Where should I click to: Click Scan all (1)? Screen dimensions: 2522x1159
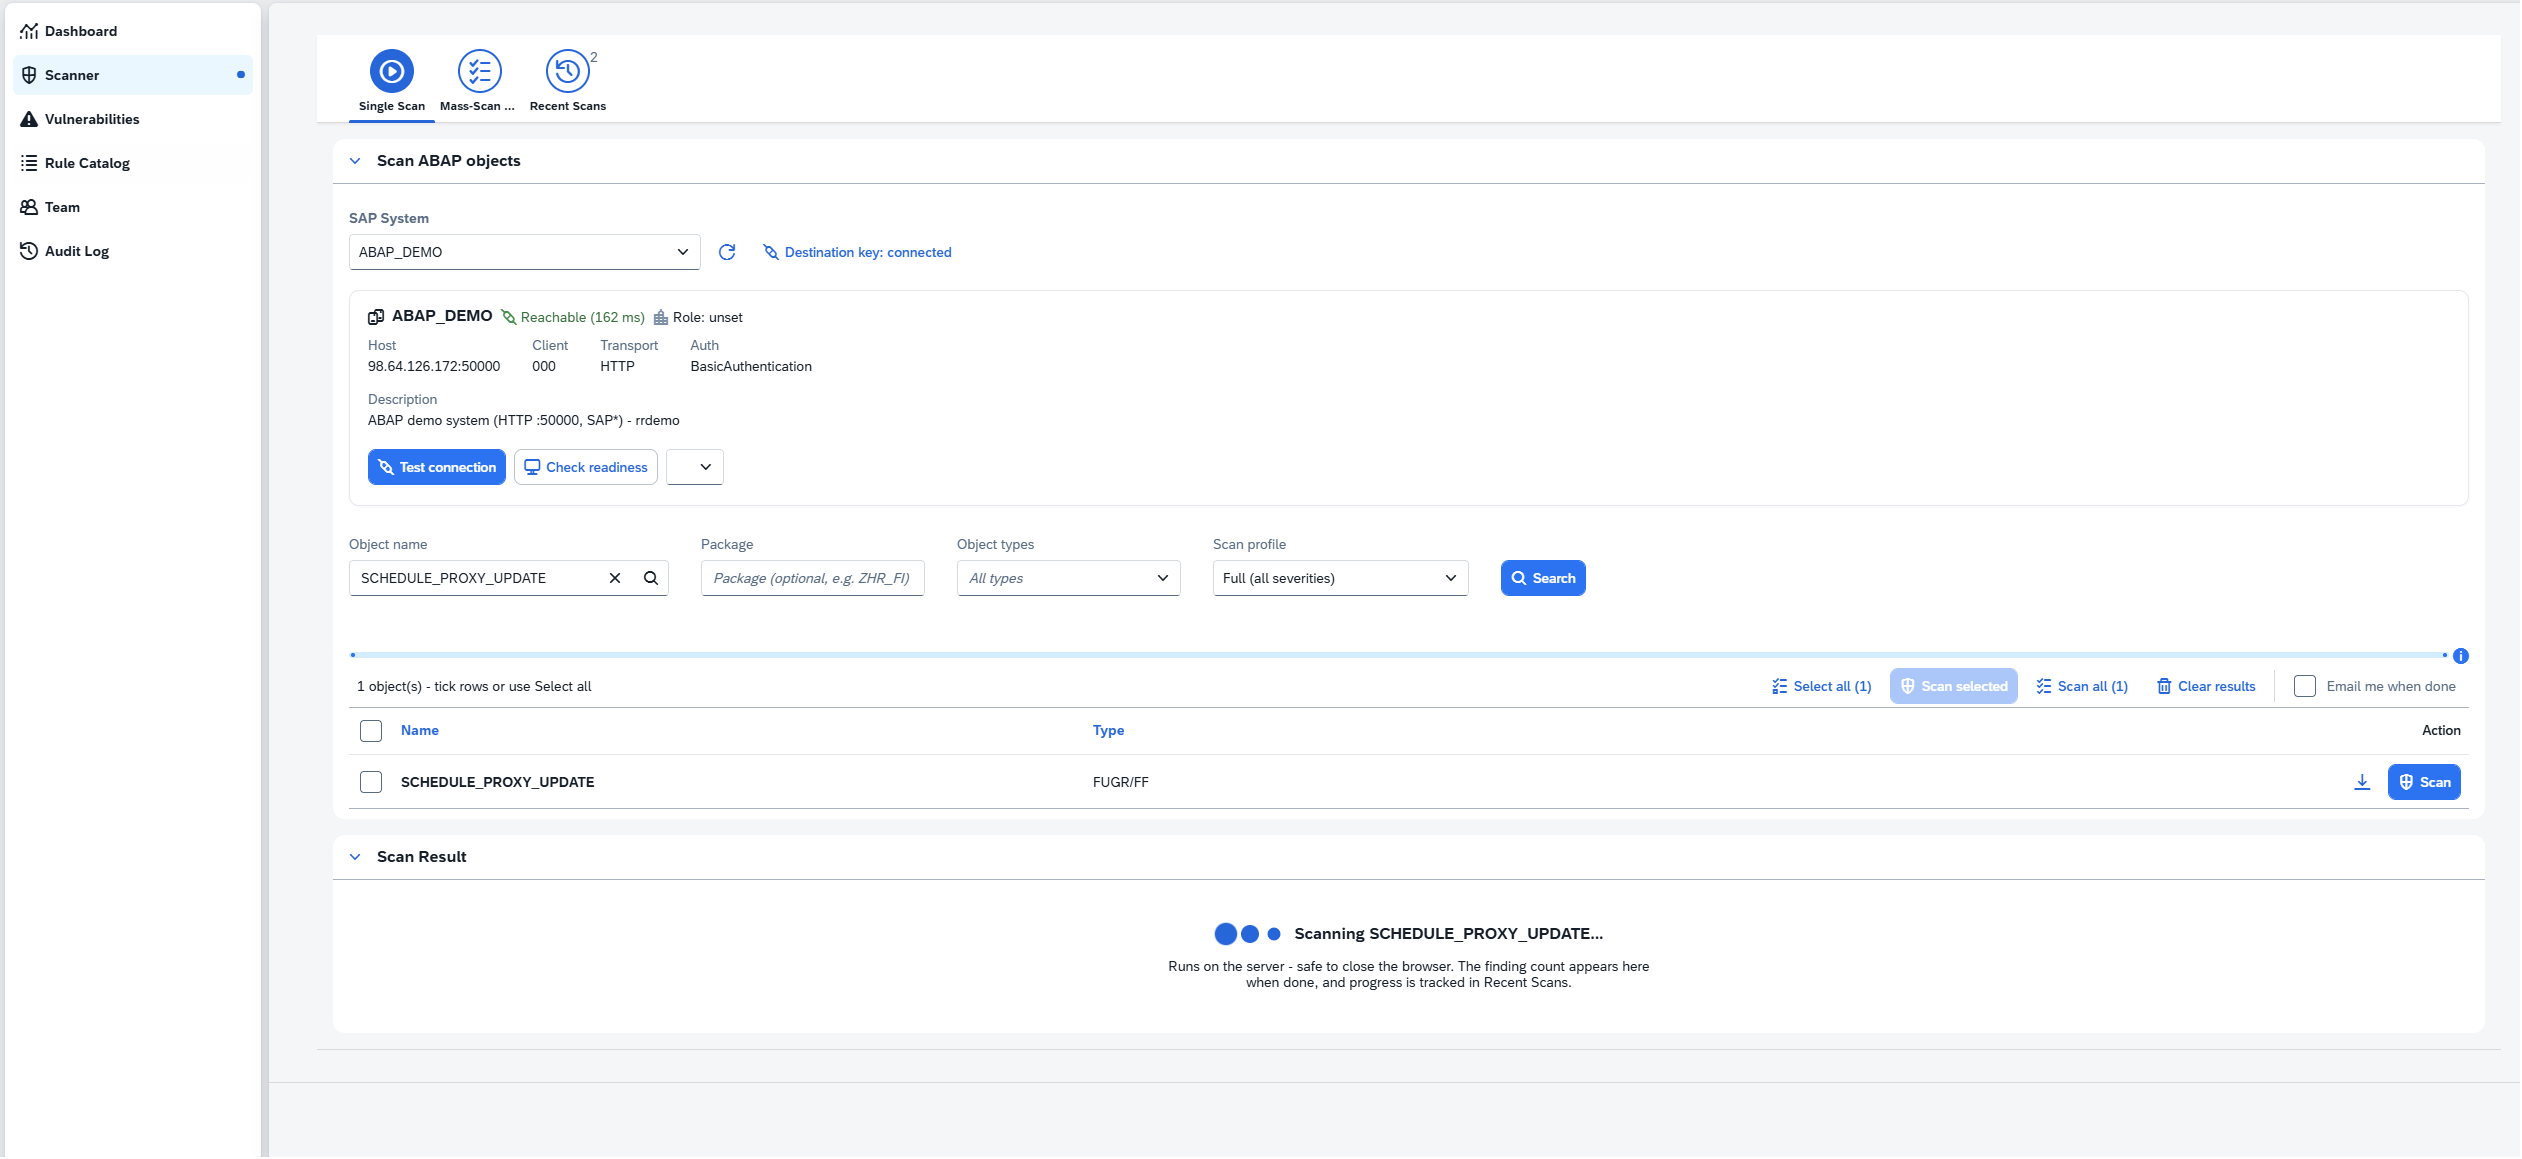coord(2082,686)
